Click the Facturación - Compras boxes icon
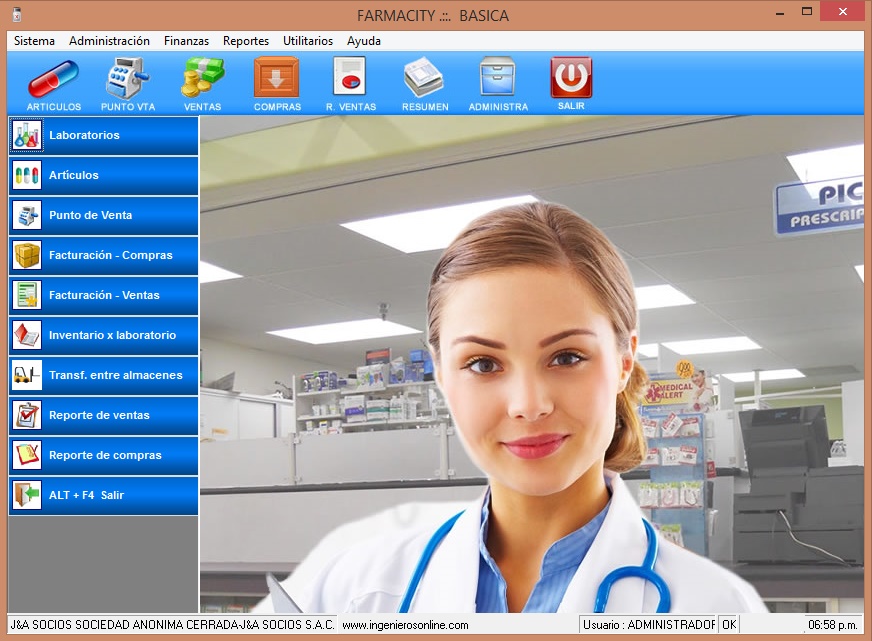 coord(27,255)
